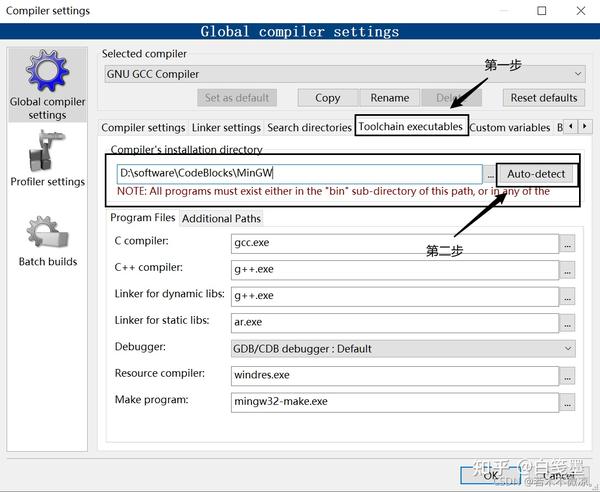Click Linker for dynamic libs field
Image resolution: width=600 pixels, height=492 pixels.
pyautogui.click(x=395, y=296)
